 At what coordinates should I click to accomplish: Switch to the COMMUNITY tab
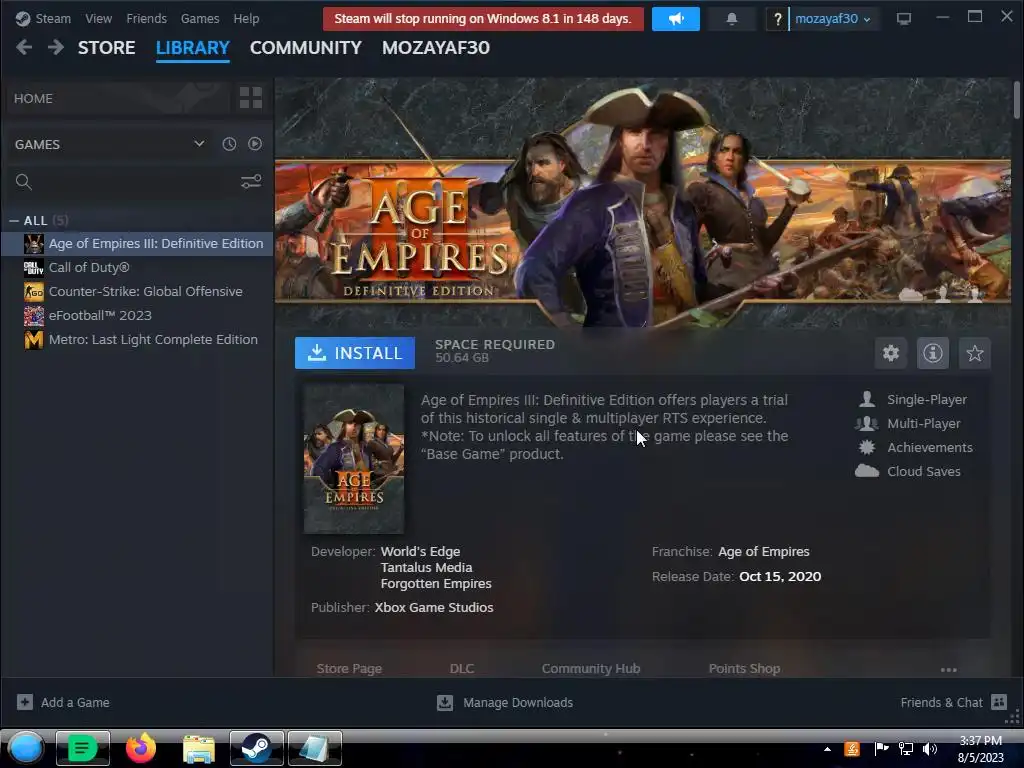tap(306, 48)
